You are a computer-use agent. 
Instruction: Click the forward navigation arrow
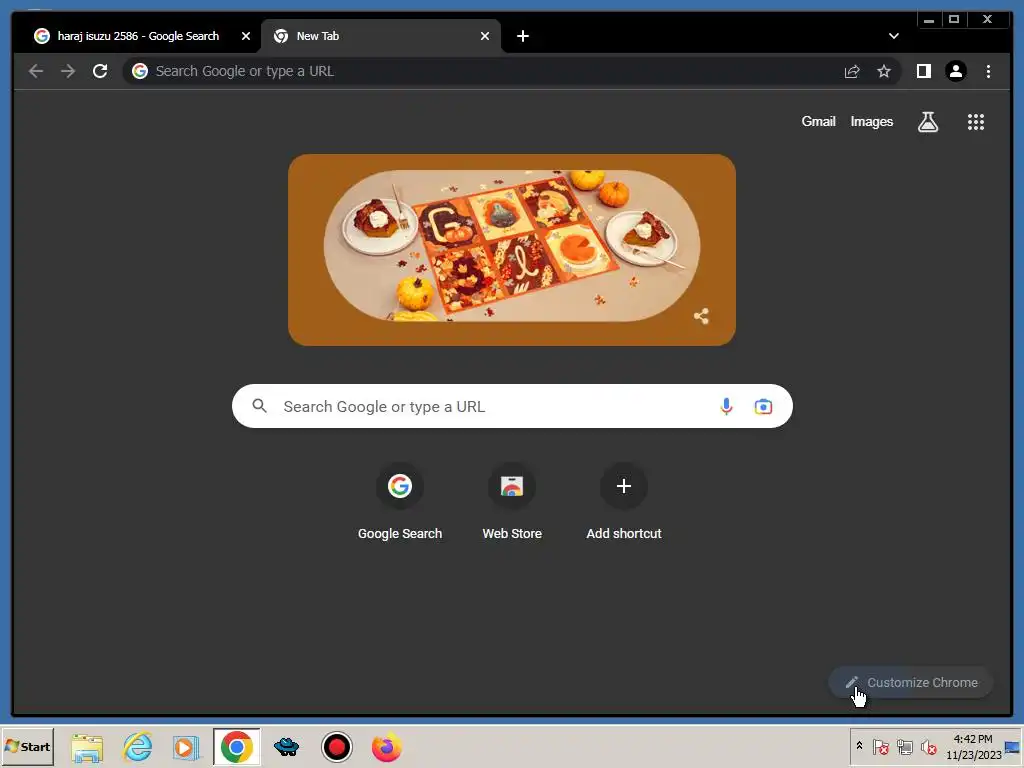point(68,71)
